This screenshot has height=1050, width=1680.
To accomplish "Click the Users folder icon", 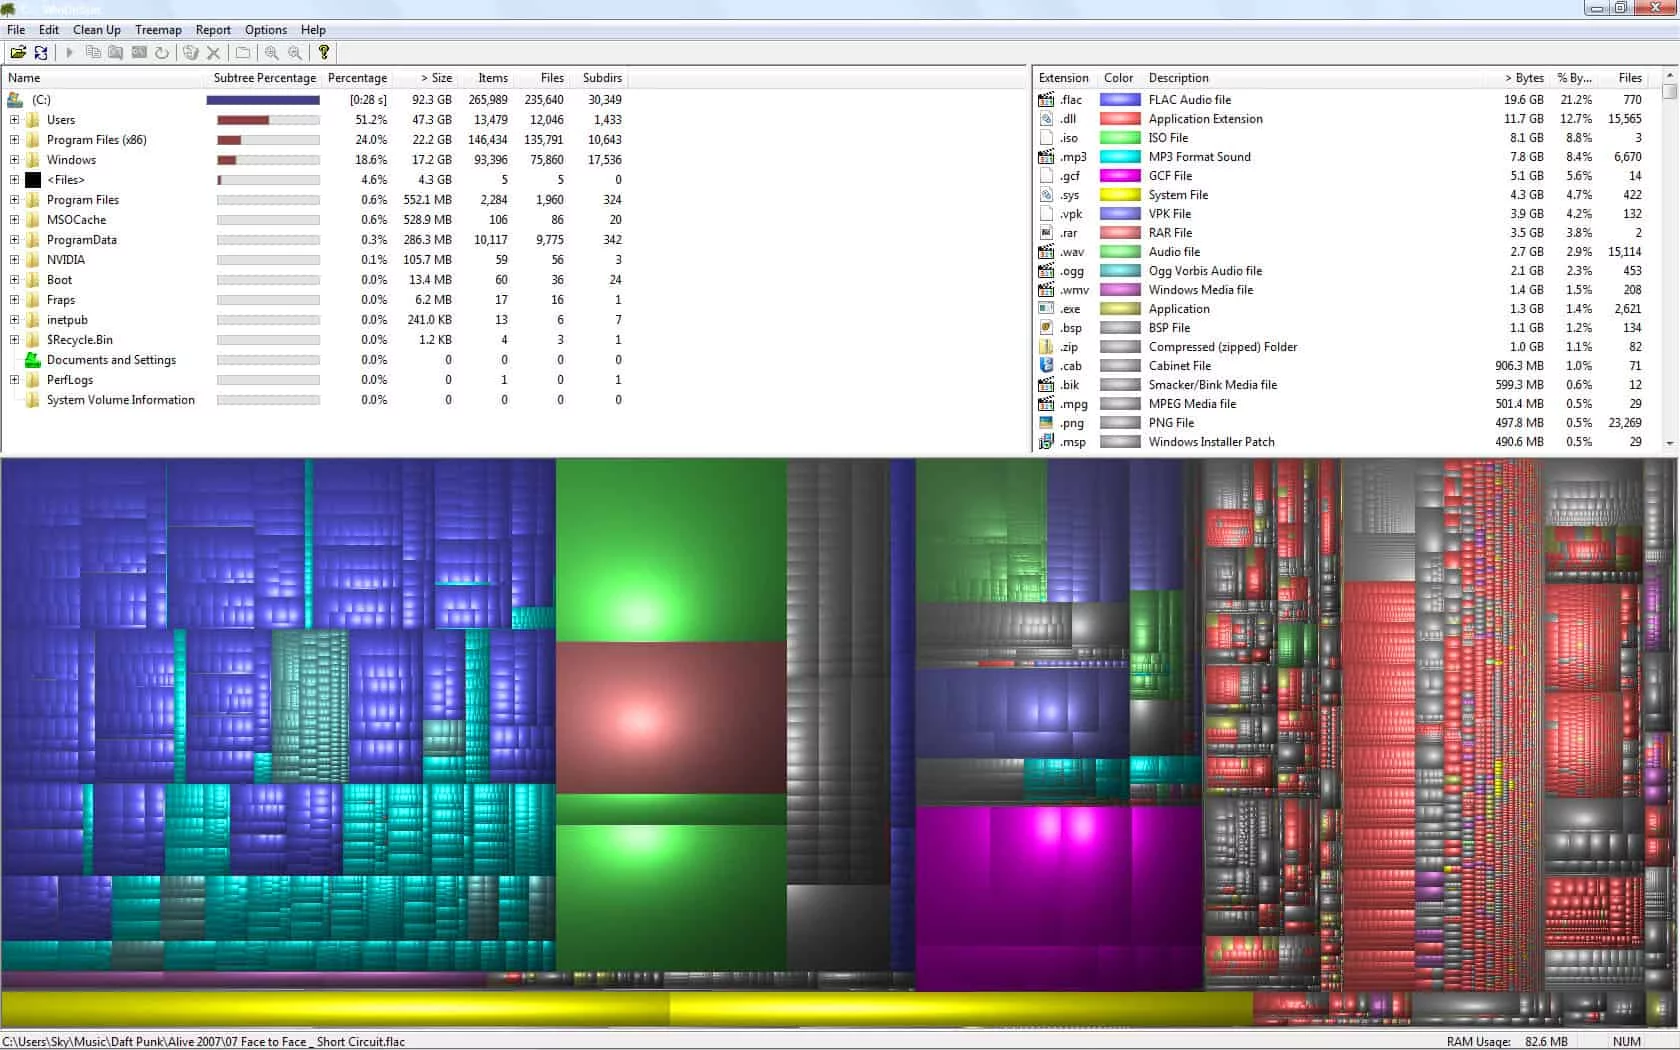I will [x=33, y=120].
